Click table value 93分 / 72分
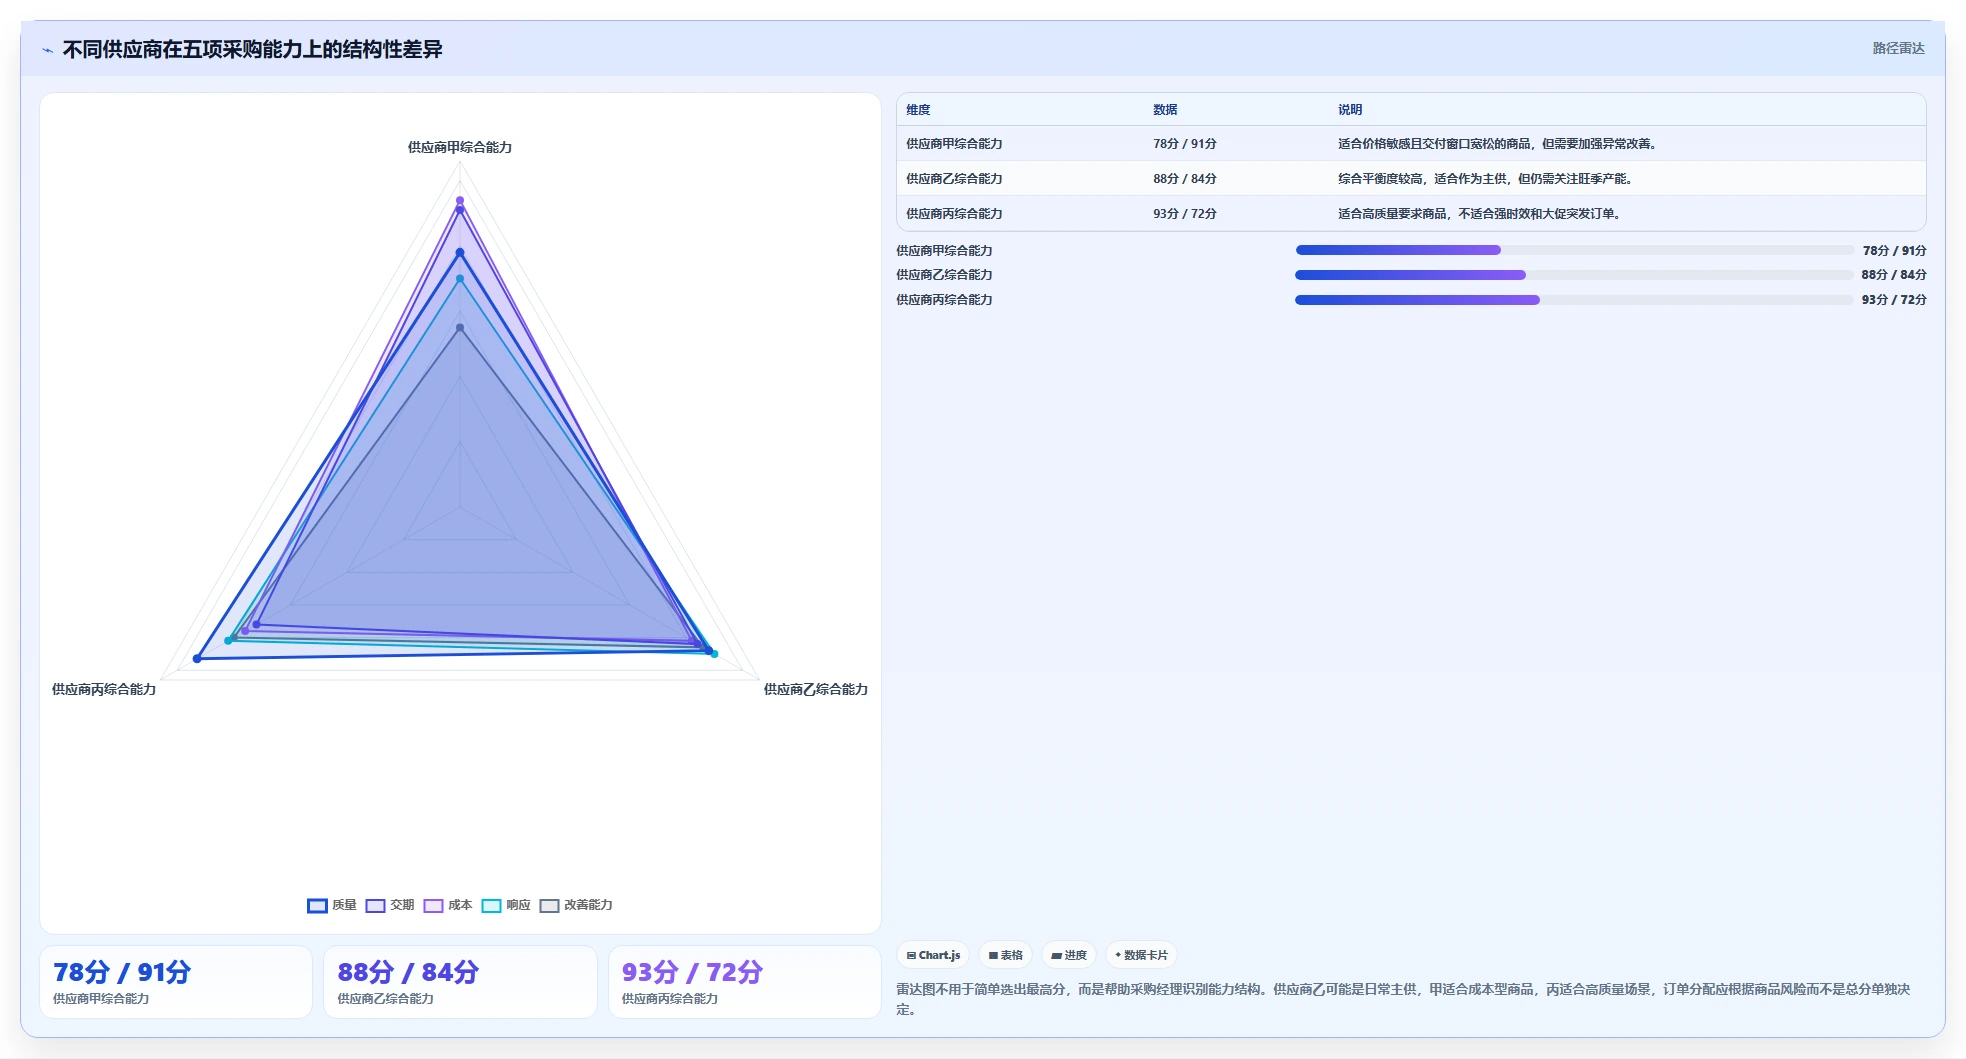 pos(1185,214)
